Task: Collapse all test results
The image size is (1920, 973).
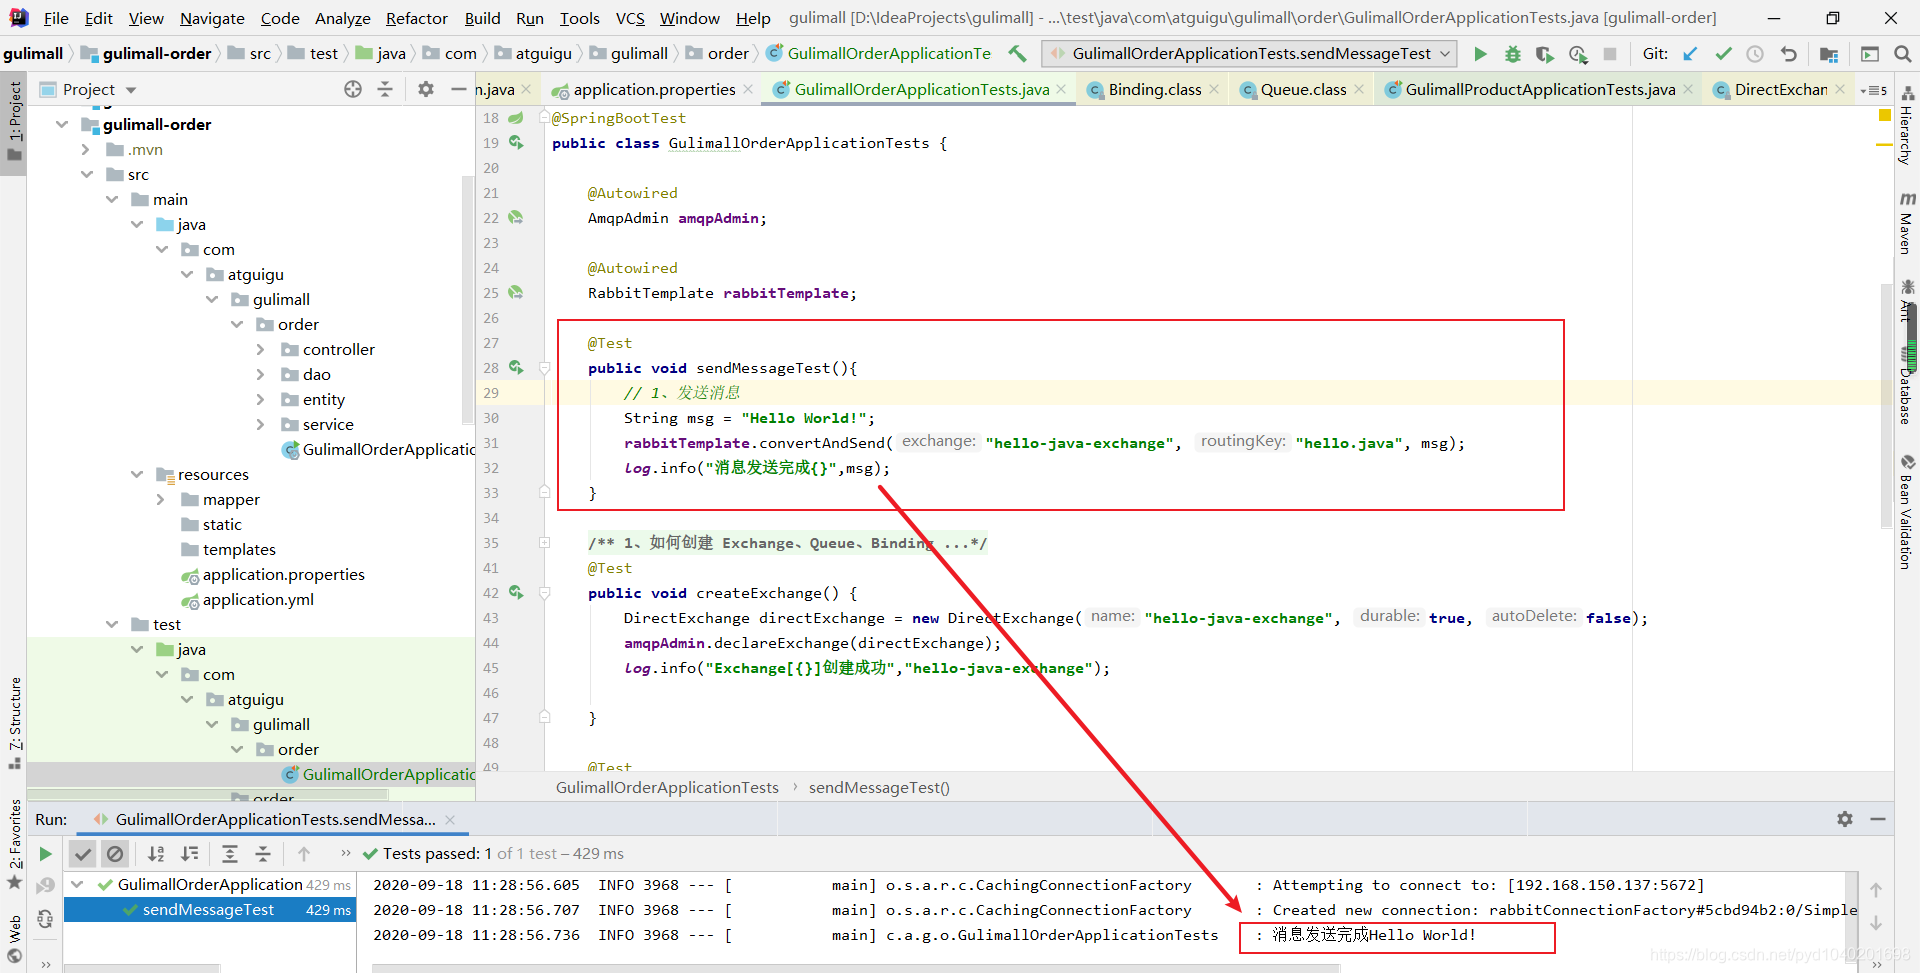Action: 263,854
